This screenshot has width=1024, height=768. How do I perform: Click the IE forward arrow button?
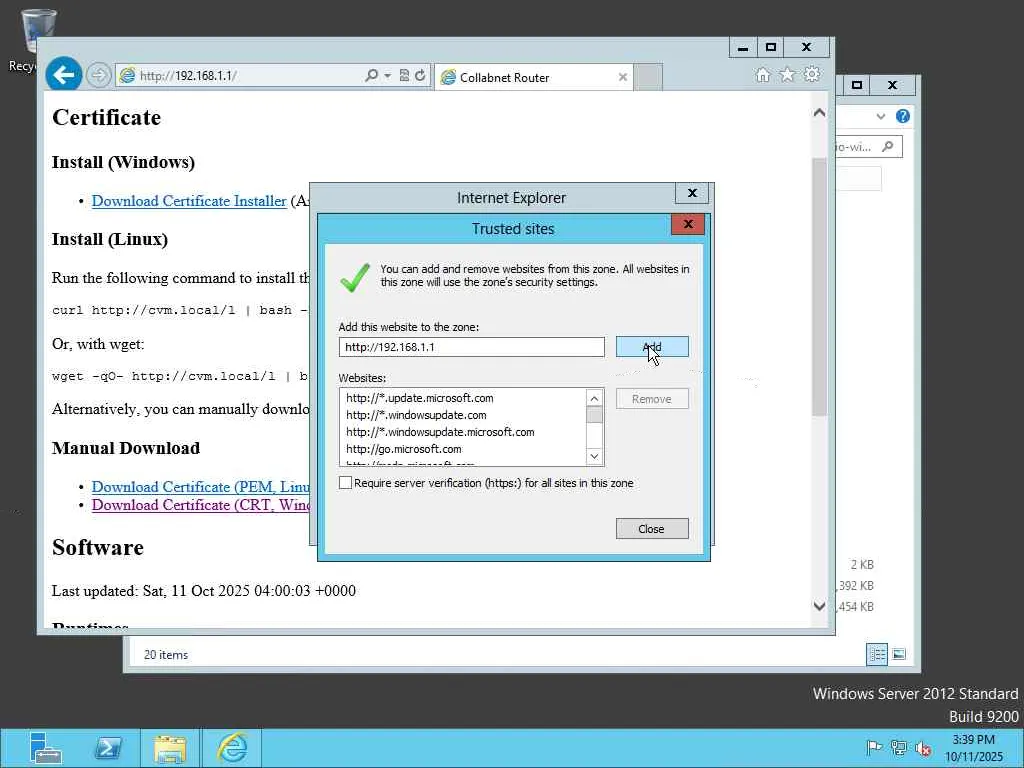click(x=99, y=76)
